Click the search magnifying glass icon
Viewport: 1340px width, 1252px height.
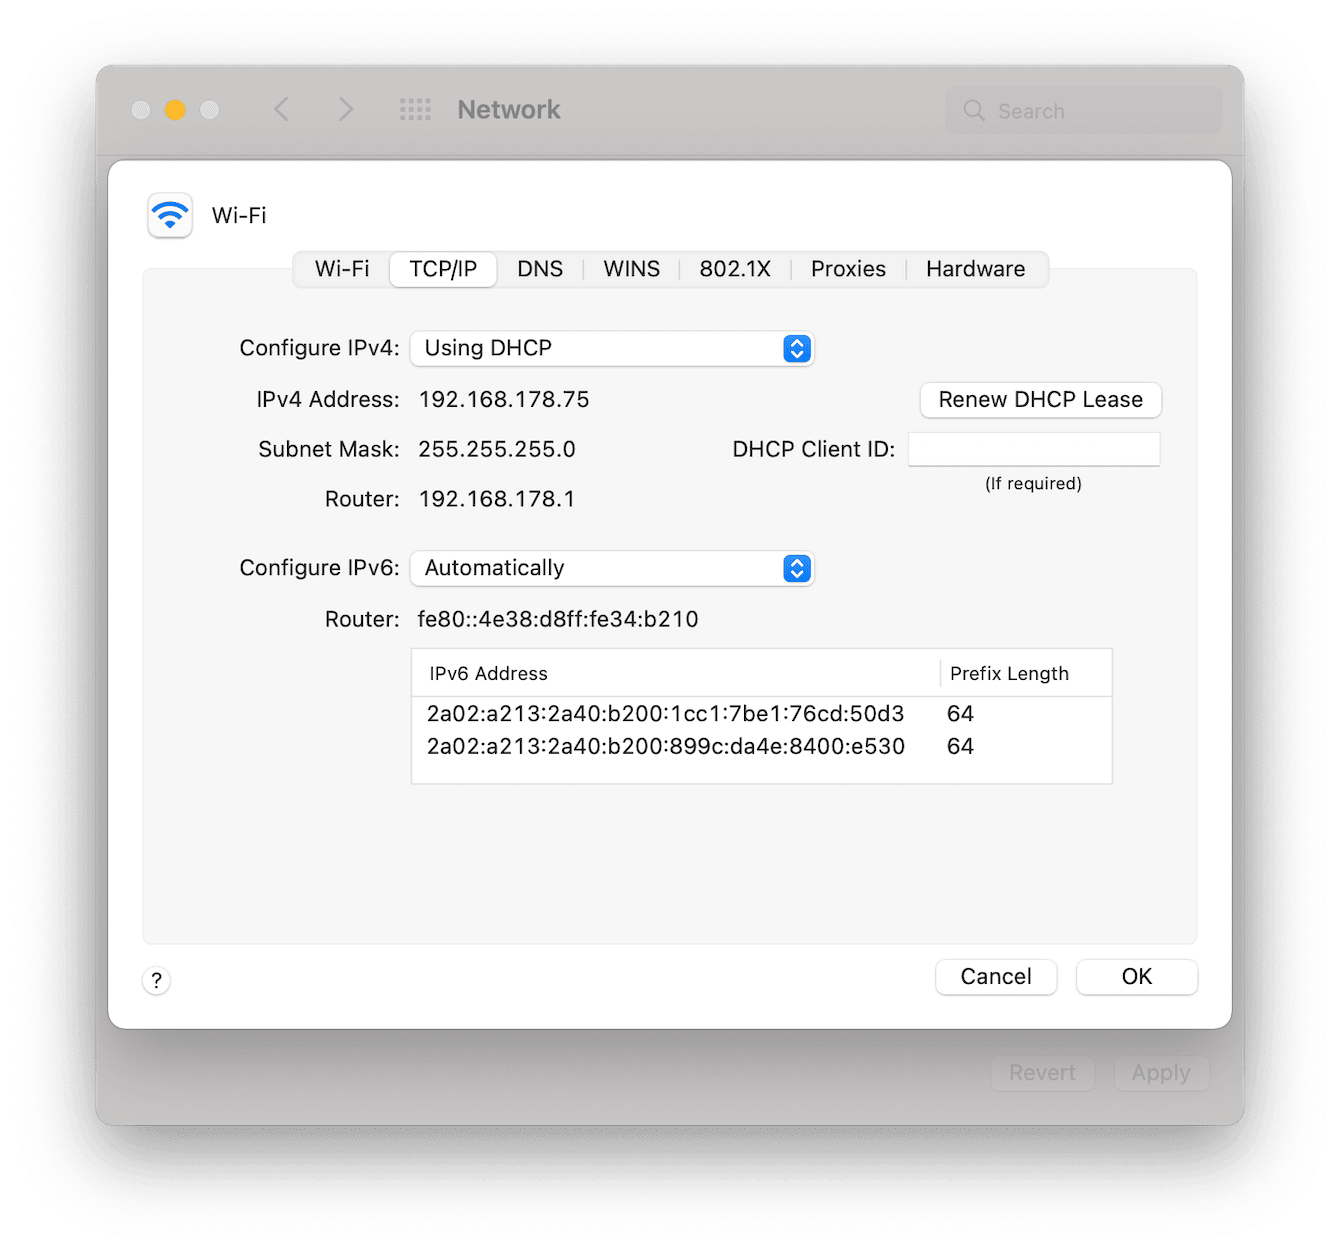[973, 110]
